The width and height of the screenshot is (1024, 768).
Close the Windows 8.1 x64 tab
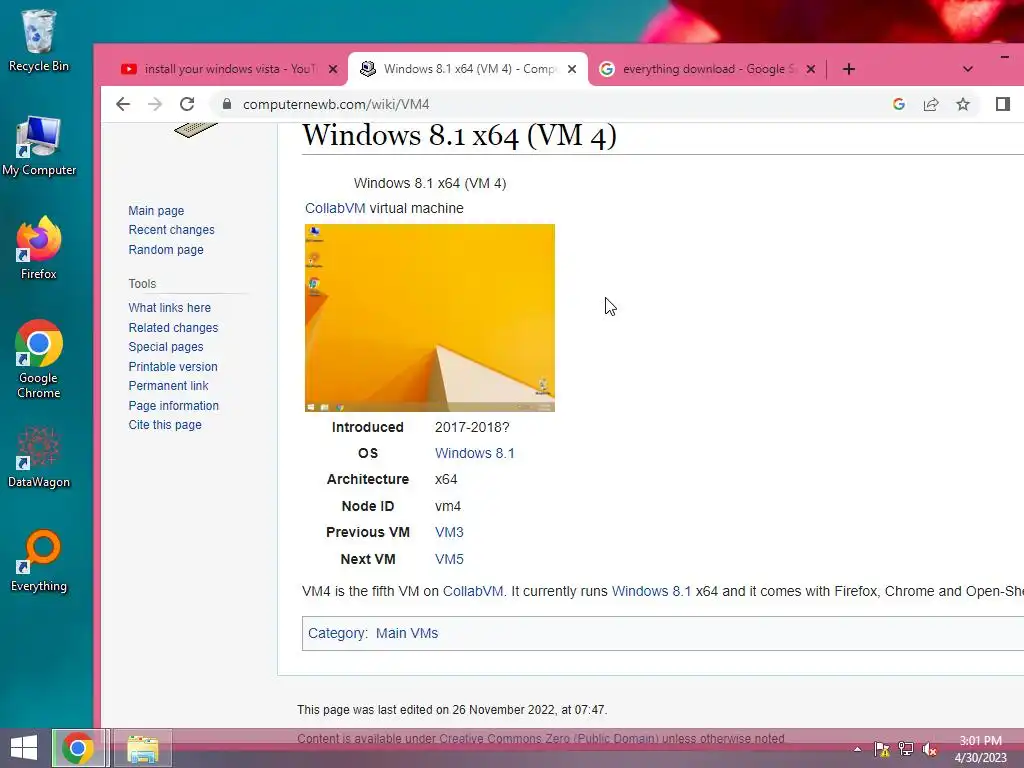[572, 69]
